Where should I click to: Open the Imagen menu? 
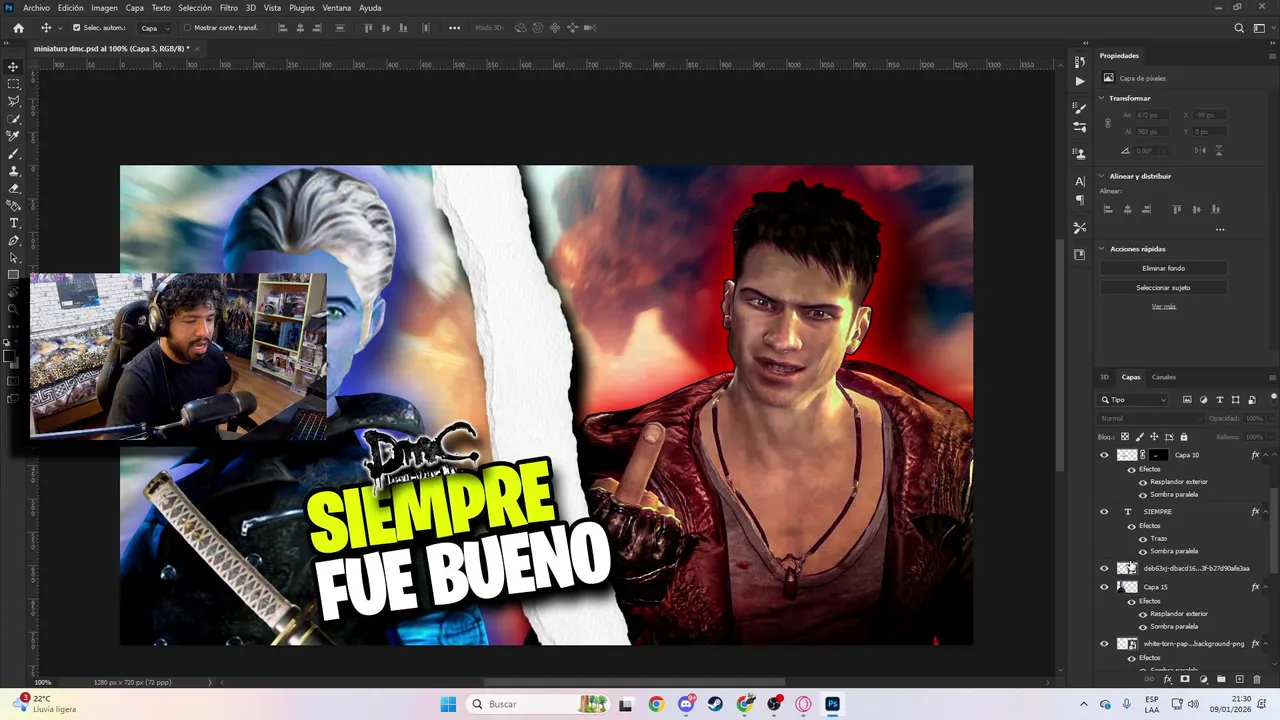tap(104, 8)
